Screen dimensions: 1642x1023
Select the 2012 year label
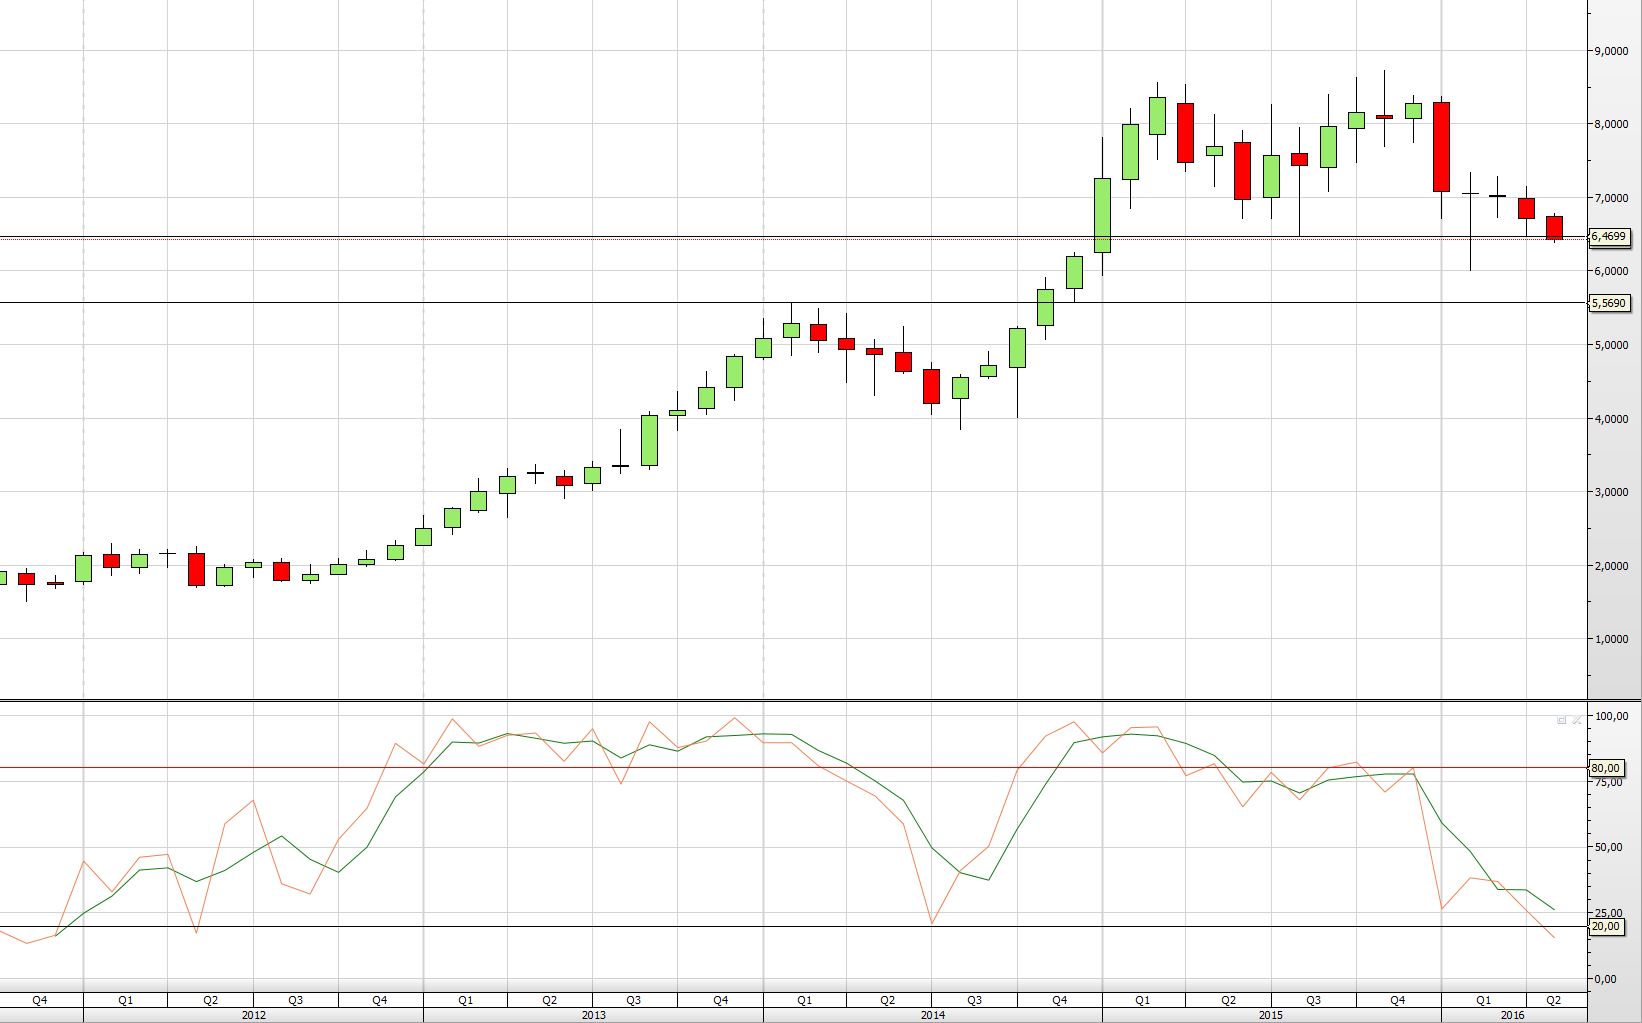254,1015
